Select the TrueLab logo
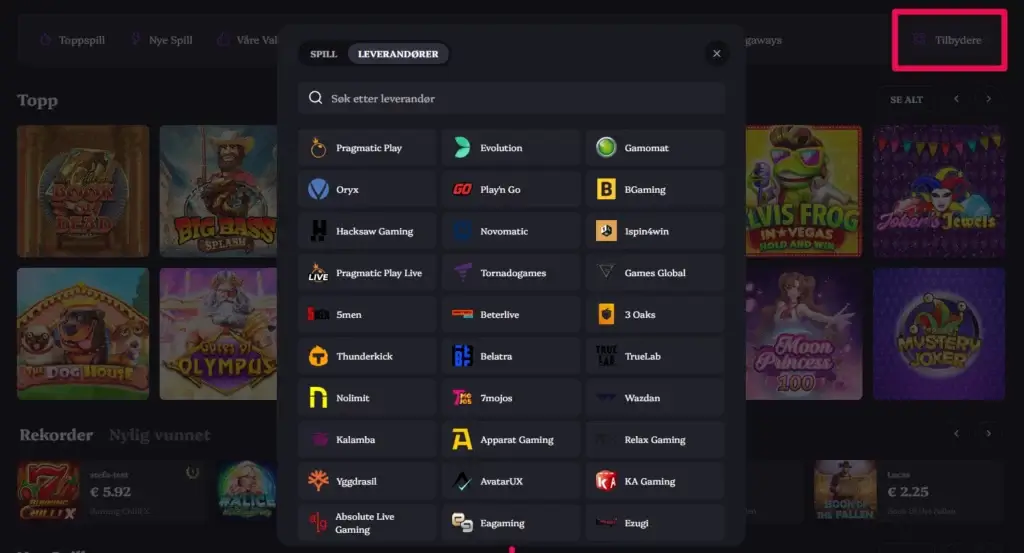Viewport: 1024px width, 553px height. pos(606,356)
